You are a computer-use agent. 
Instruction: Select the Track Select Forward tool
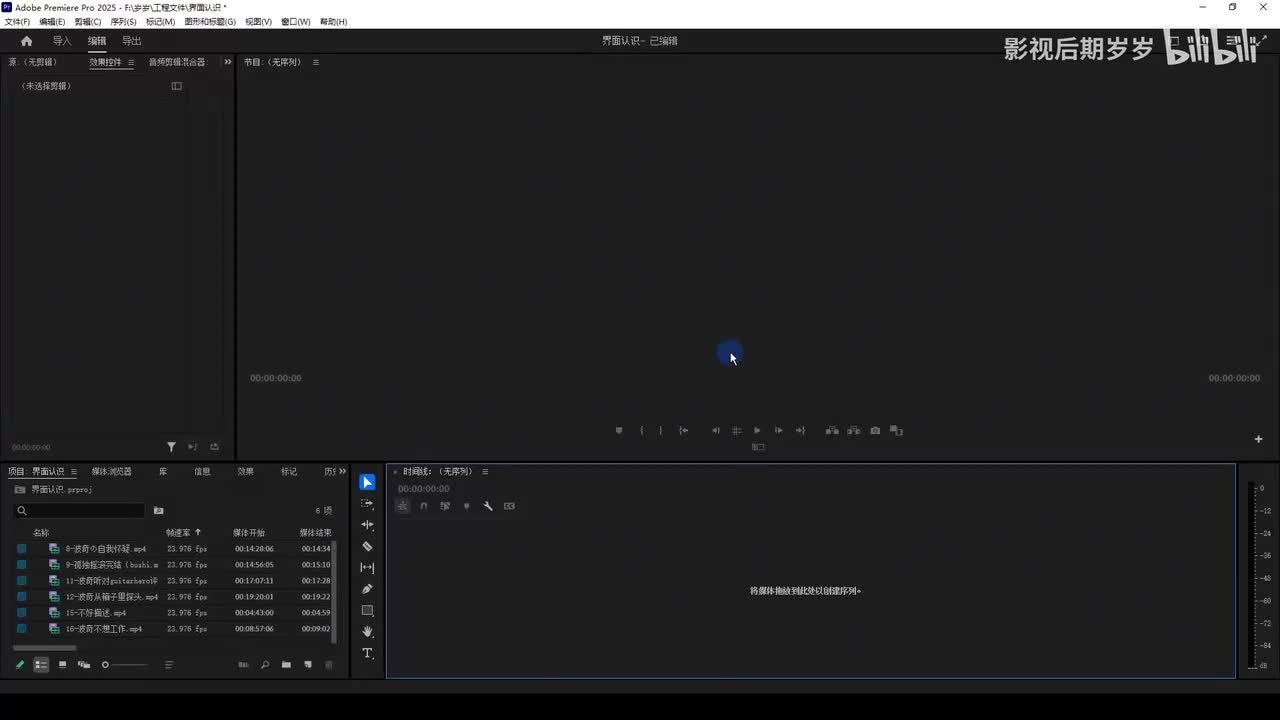click(367, 504)
